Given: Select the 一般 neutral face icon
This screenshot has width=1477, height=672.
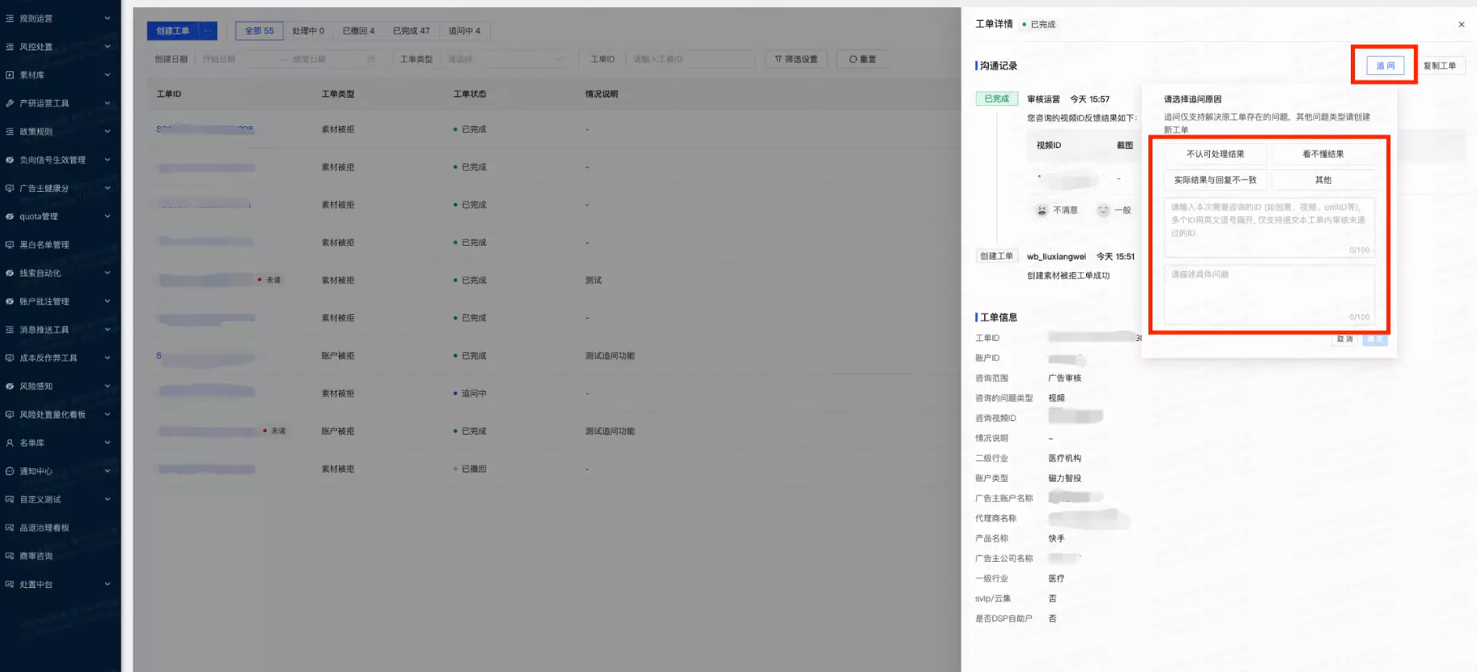Looking at the screenshot, I should (1103, 210).
